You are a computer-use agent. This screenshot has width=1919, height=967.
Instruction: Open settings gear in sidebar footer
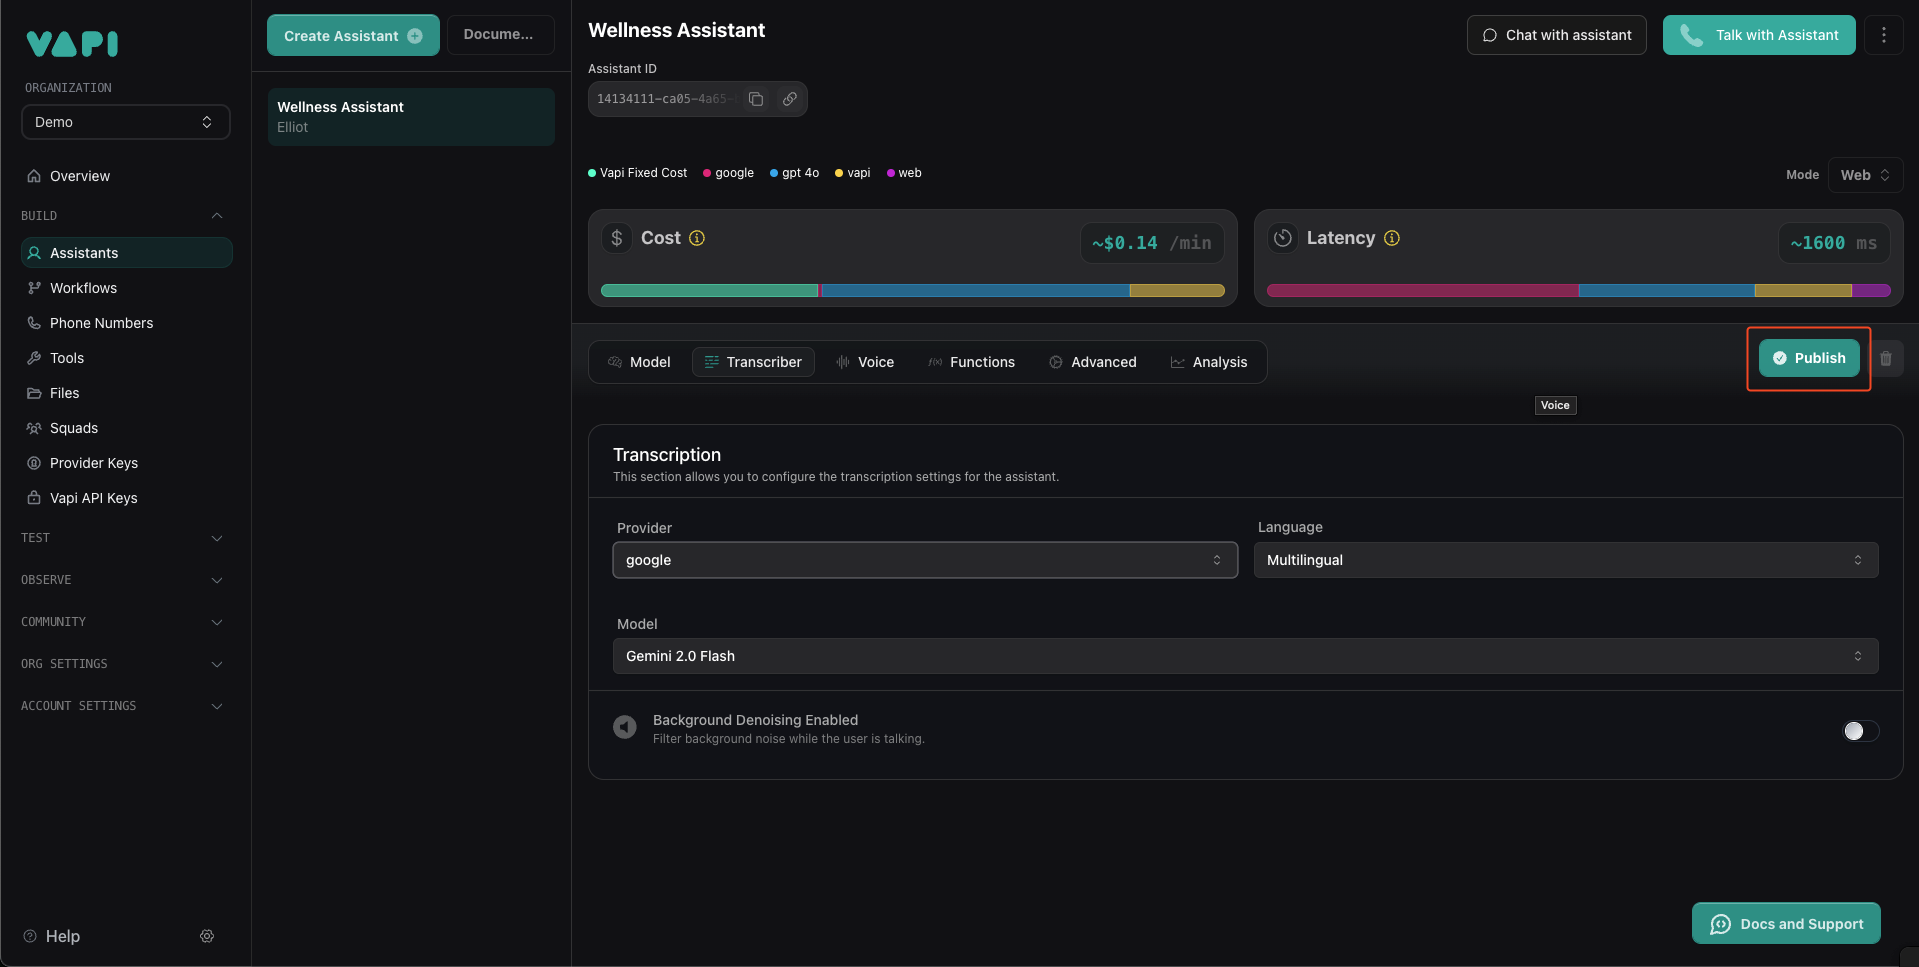tap(207, 936)
